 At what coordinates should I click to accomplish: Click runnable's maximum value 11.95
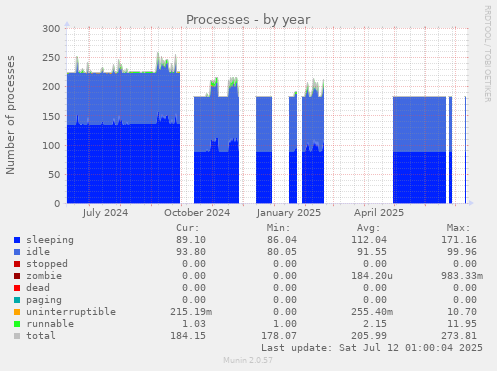462,324
